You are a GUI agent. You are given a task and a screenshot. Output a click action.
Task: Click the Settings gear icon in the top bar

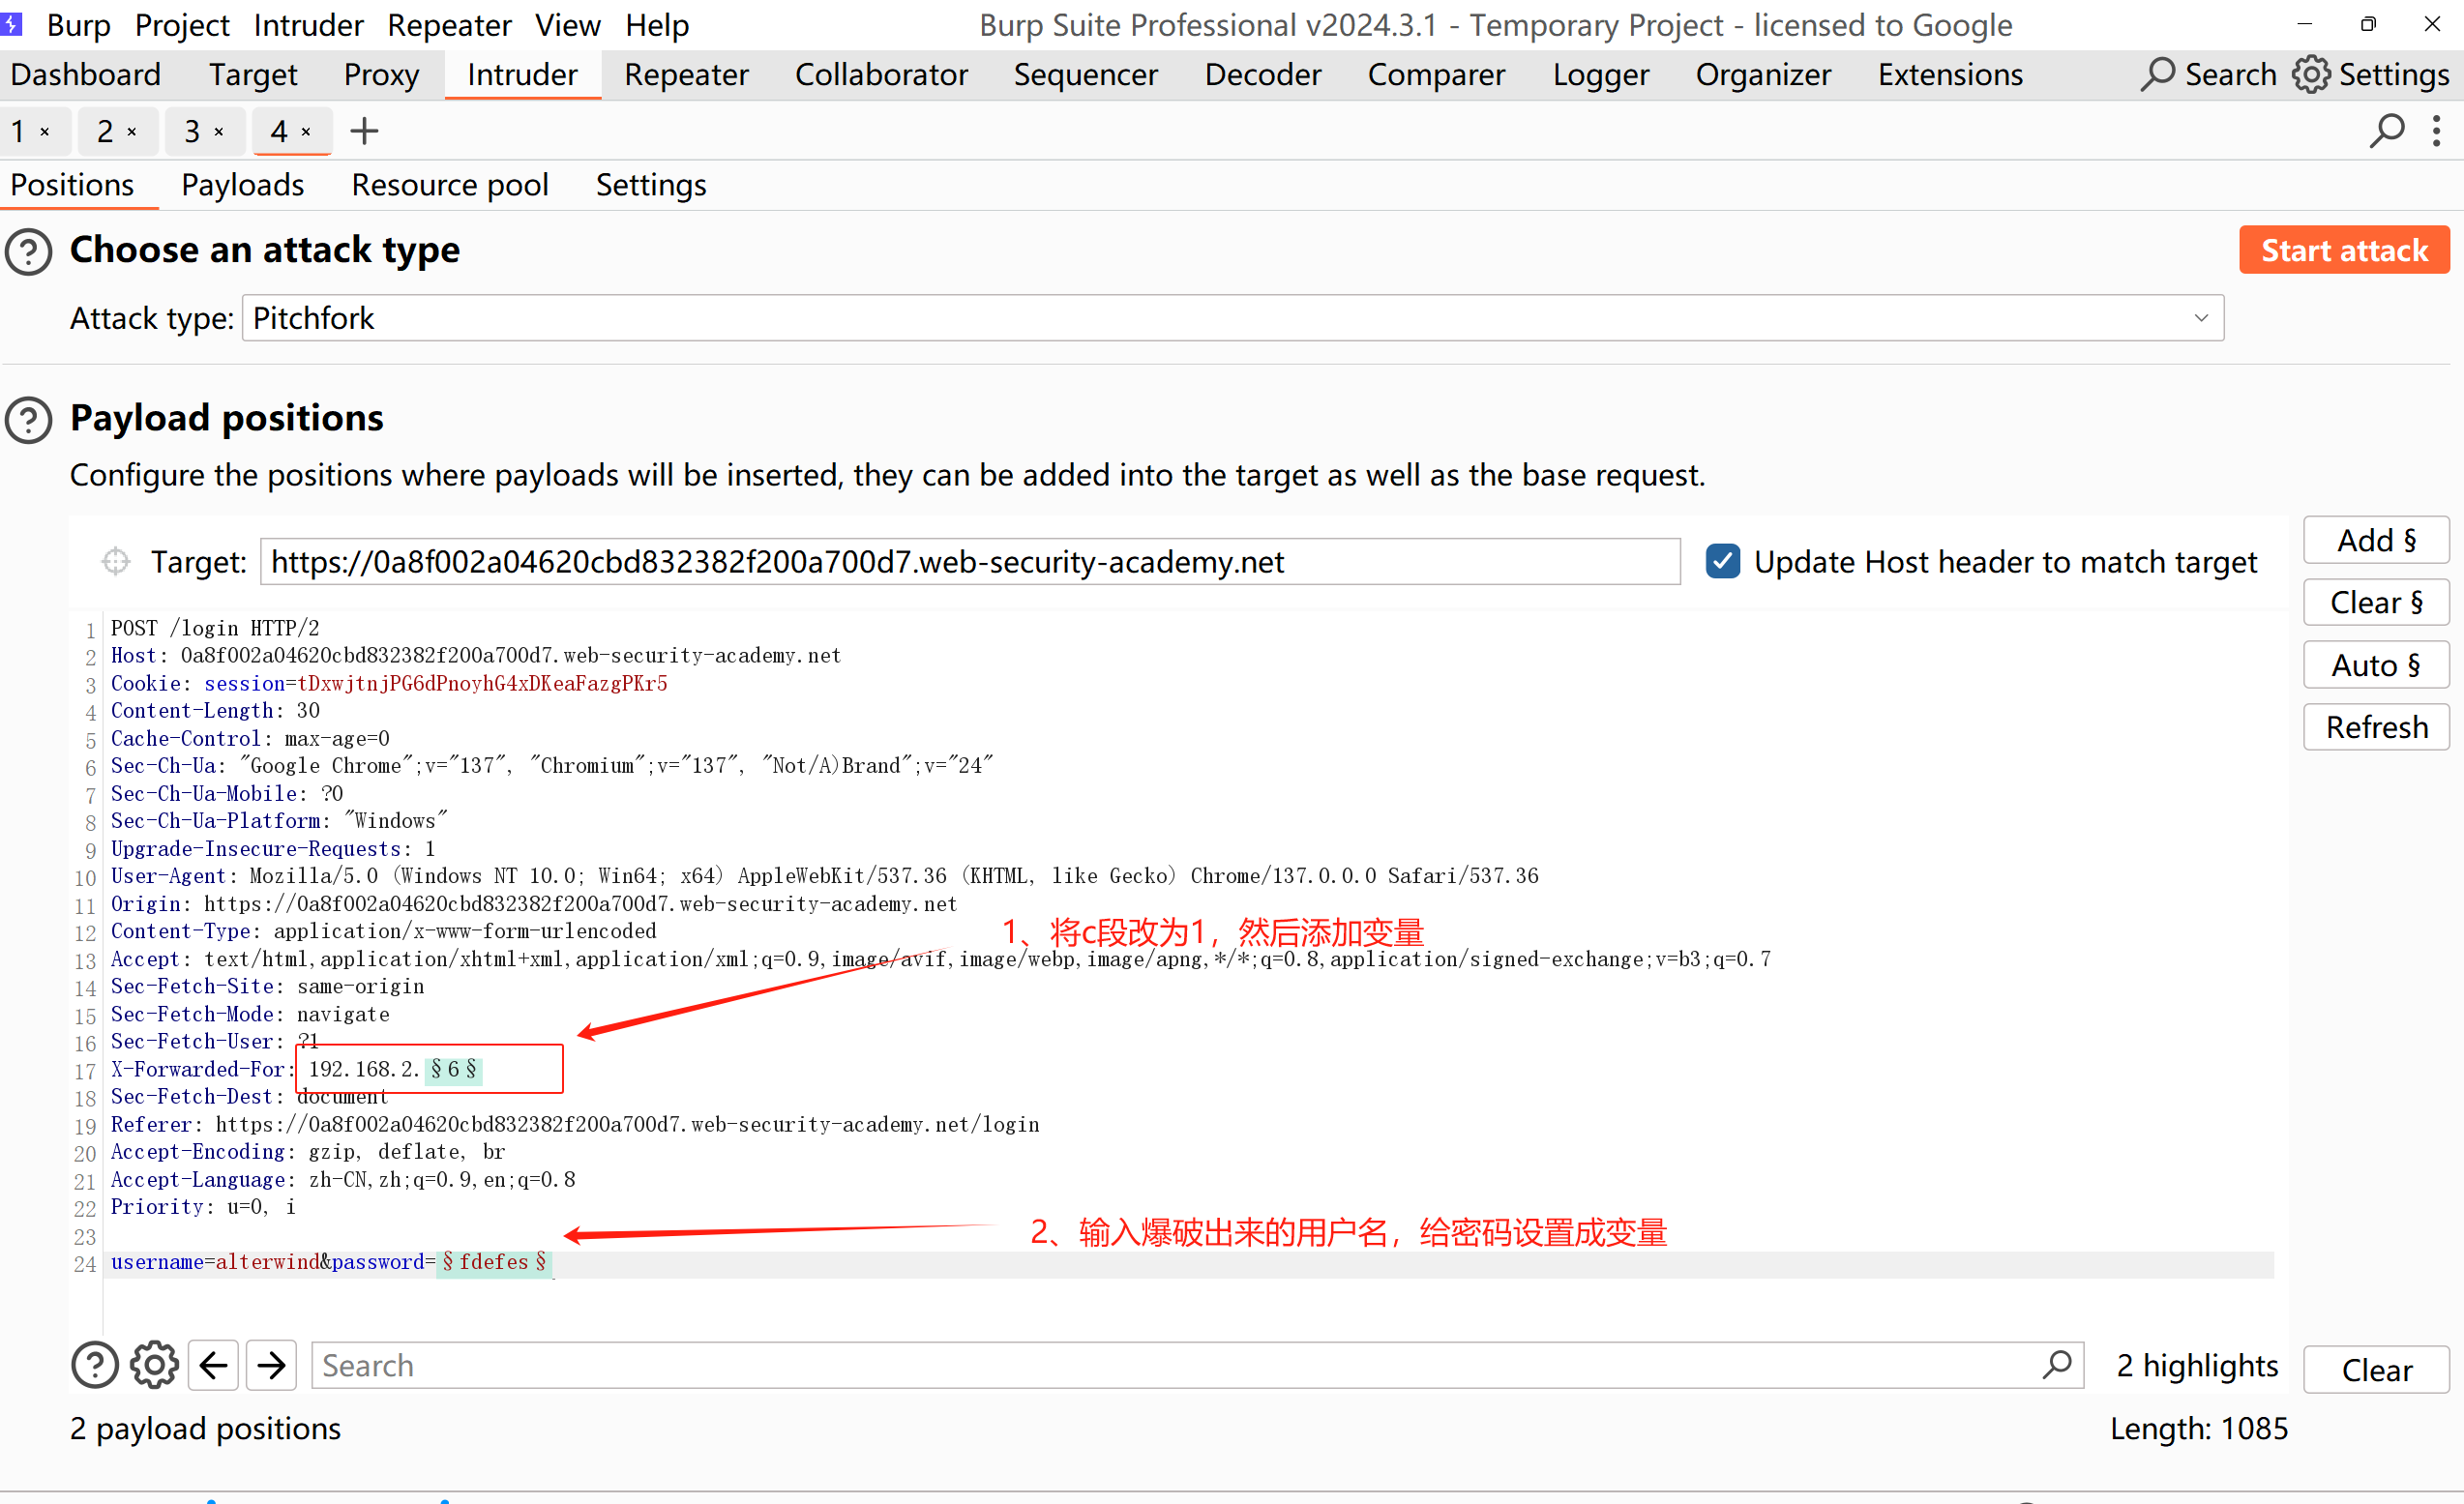pyautogui.click(x=2310, y=75)
